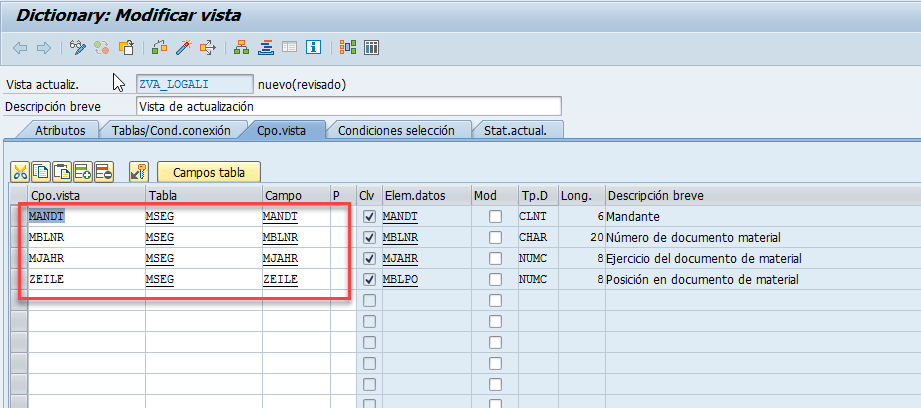This screenshot has width=921, height=408.
Task: Select the Cpo.vista tab
Action: pyautogui.click(x=281, y=130)
